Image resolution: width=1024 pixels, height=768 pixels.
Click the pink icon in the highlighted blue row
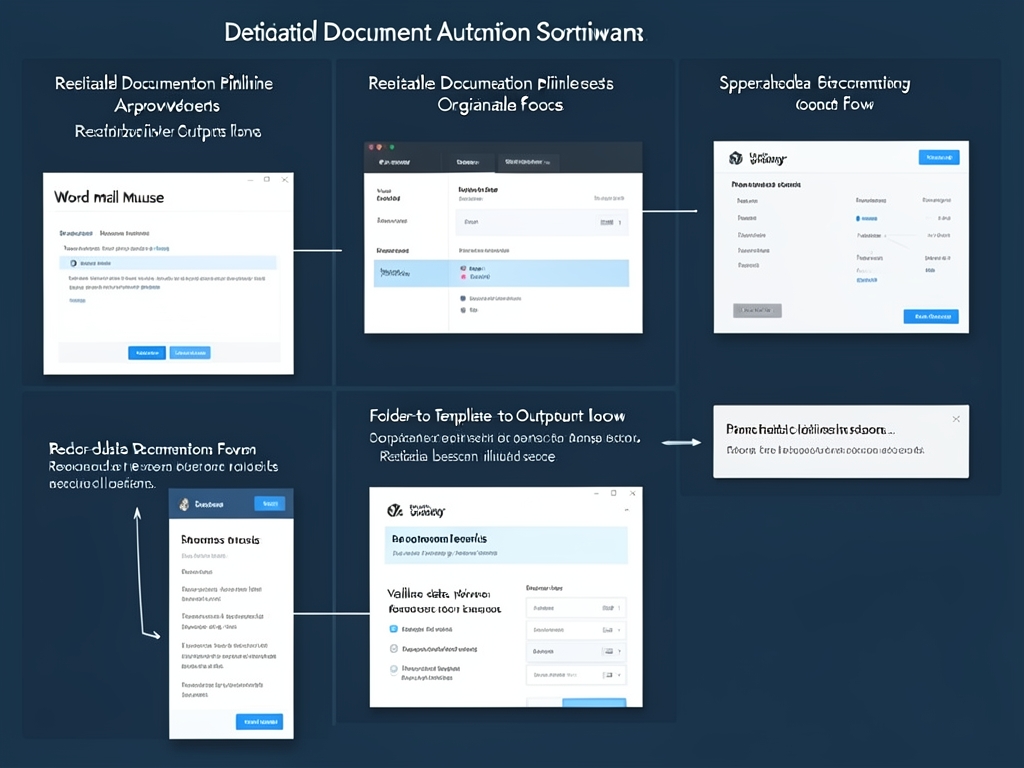click(463, 277)
